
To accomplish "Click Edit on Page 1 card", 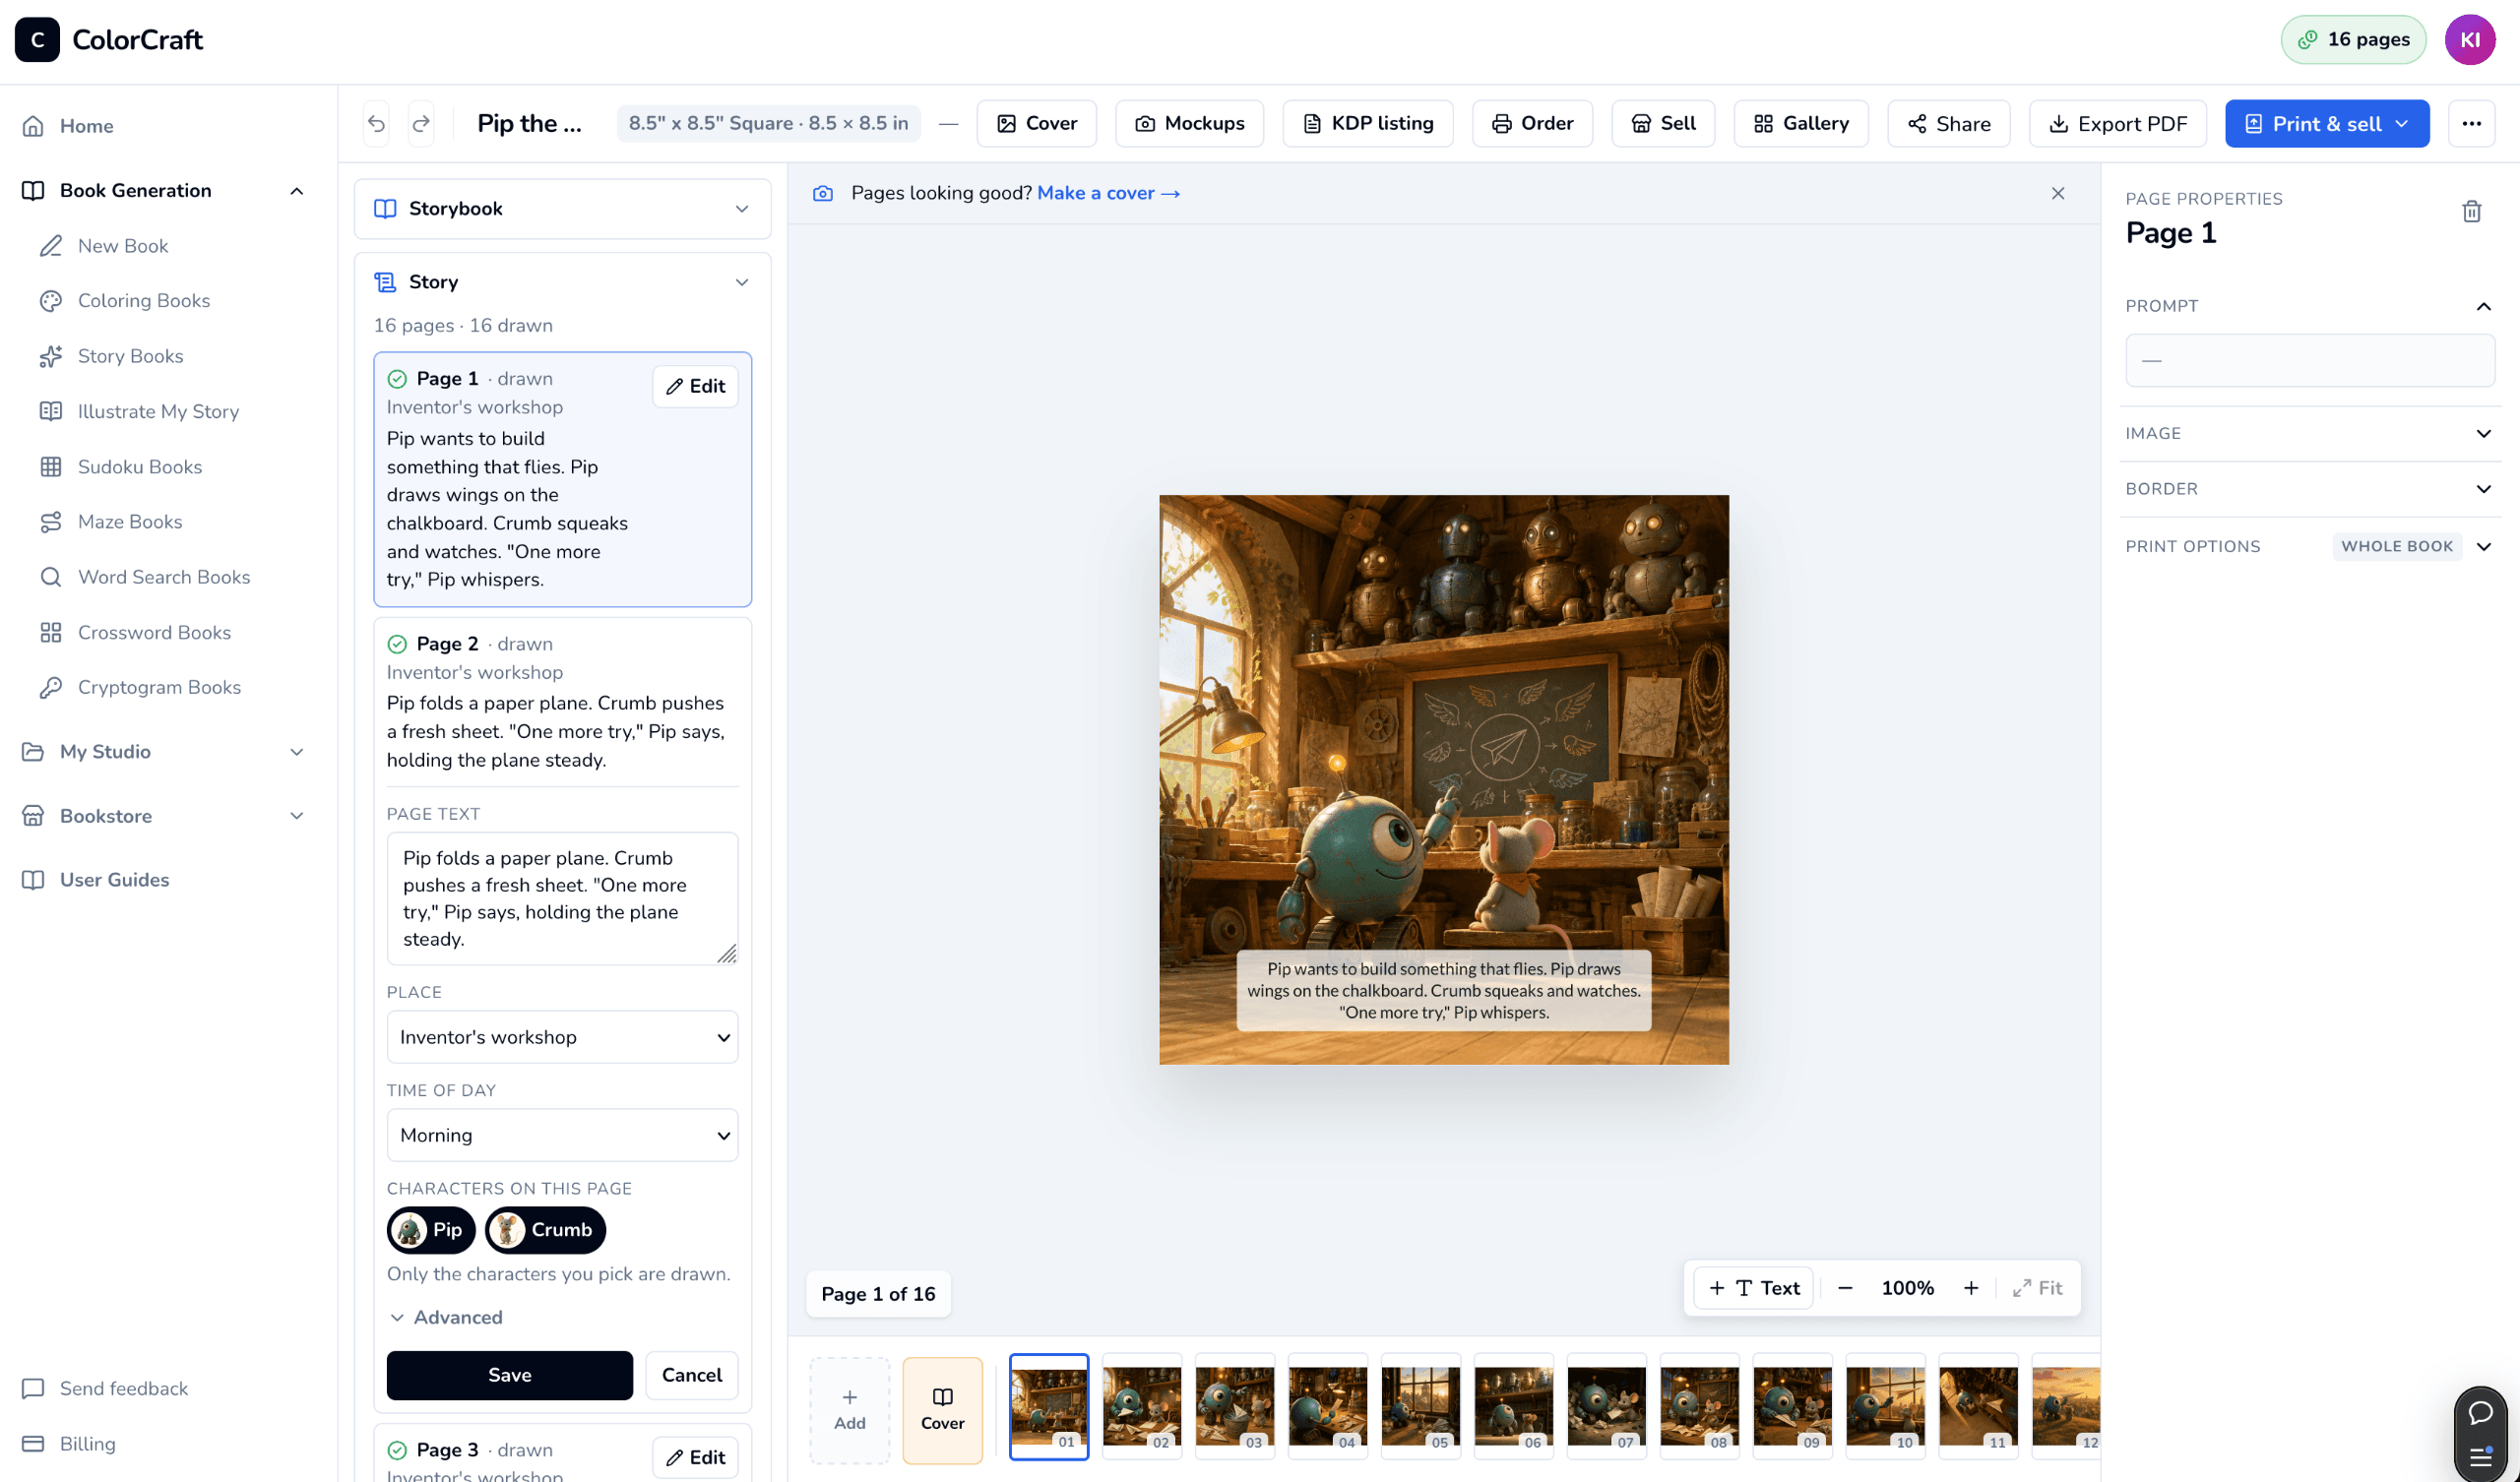I will [x=695, y=386].
